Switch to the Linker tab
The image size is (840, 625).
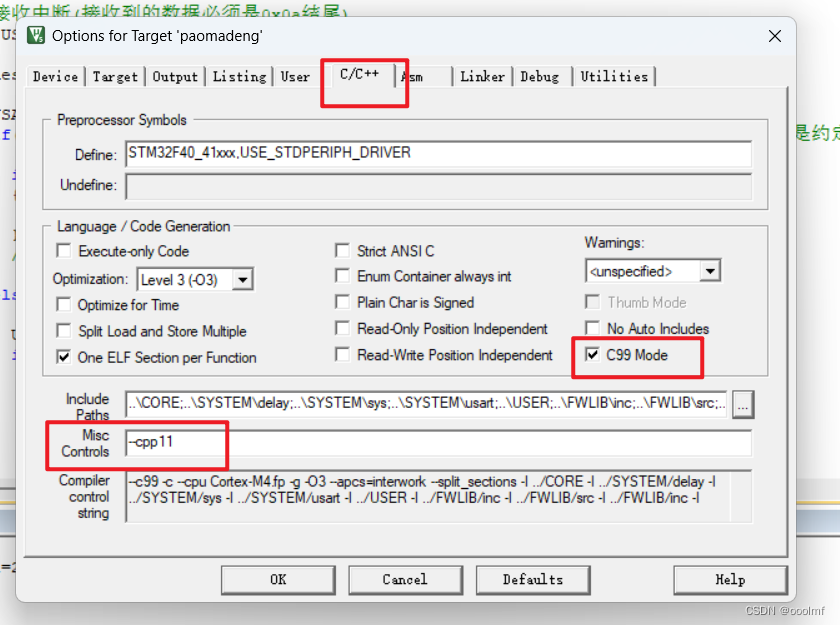[482, 76]
